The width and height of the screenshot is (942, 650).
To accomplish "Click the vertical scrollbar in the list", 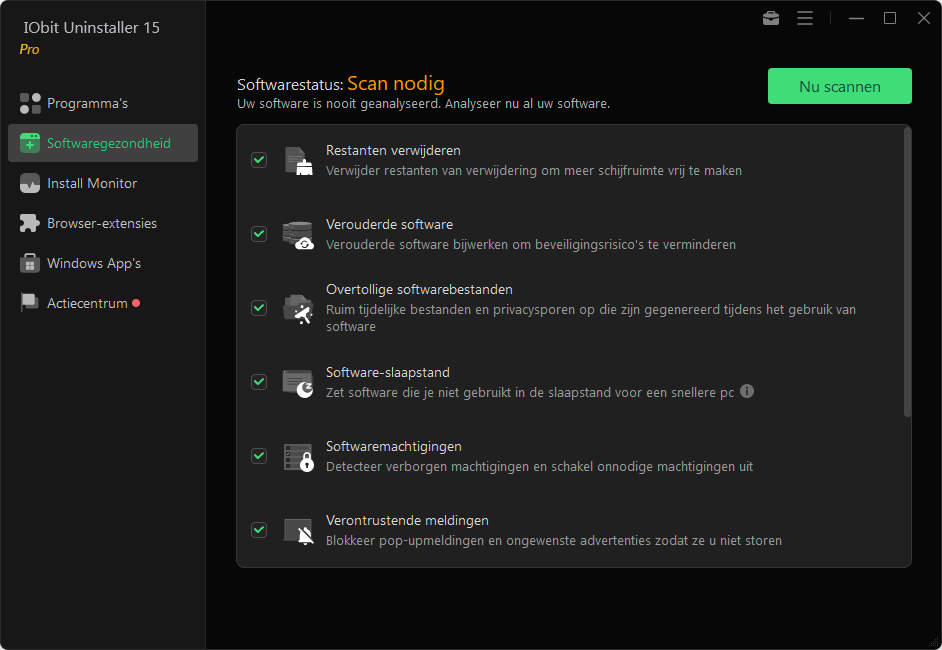I will (x=907, y=270).
